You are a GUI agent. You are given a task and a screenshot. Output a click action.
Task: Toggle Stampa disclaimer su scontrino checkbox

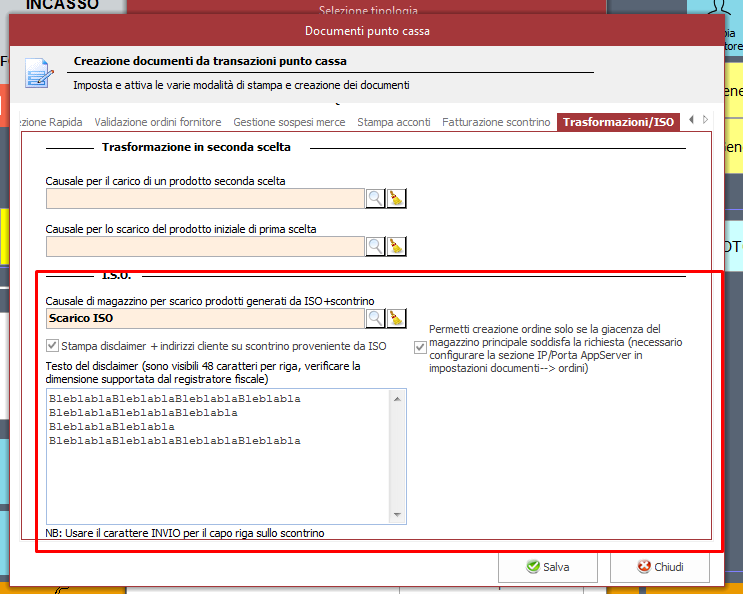(x=53, y=346)
